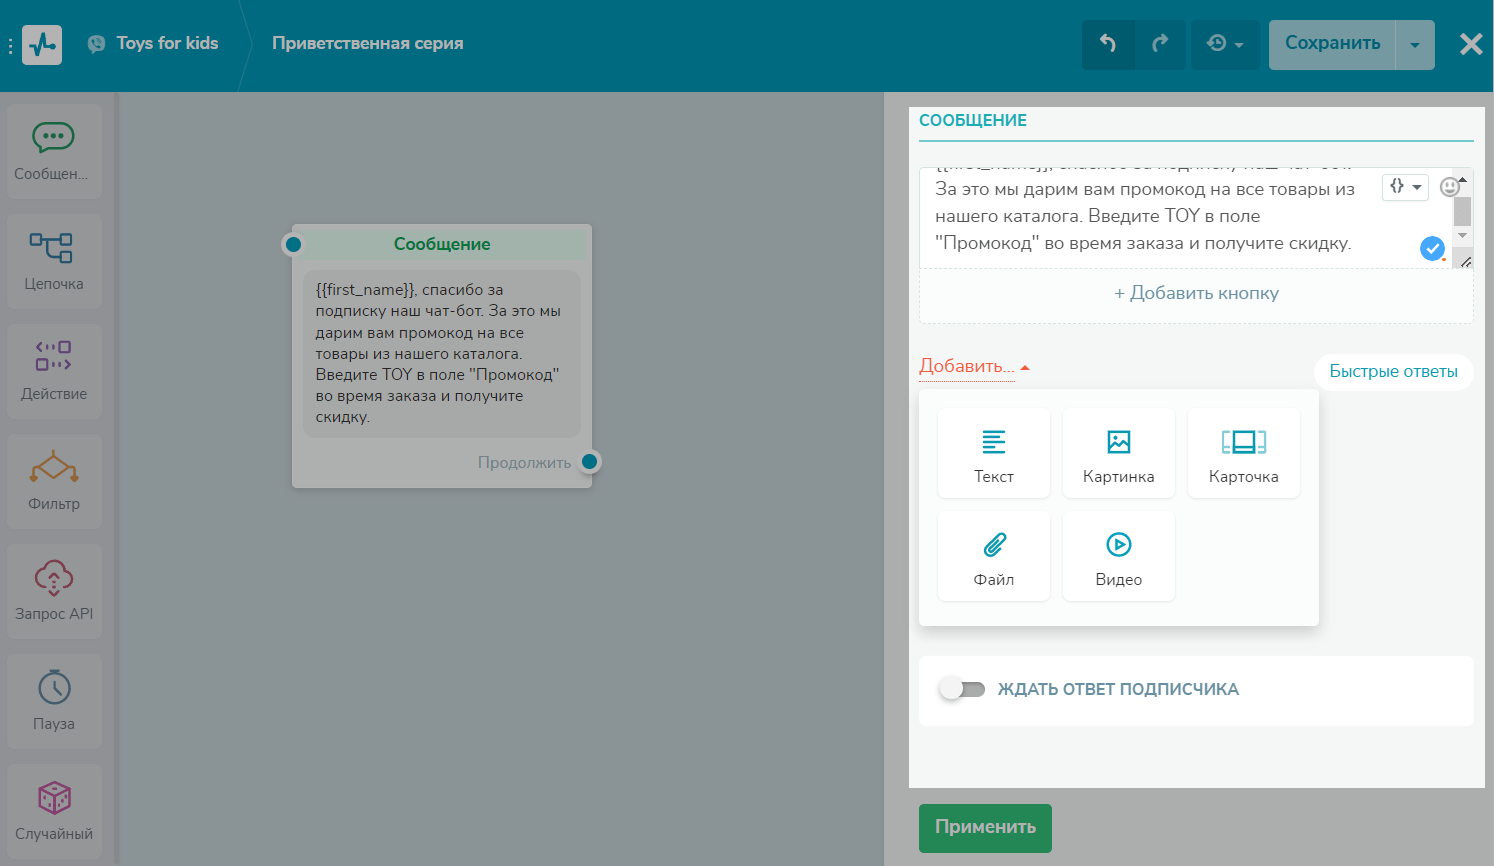Screen dimensions: 1494x866
Task: Select the Сообщение block in sidebar
Action: 54,151
